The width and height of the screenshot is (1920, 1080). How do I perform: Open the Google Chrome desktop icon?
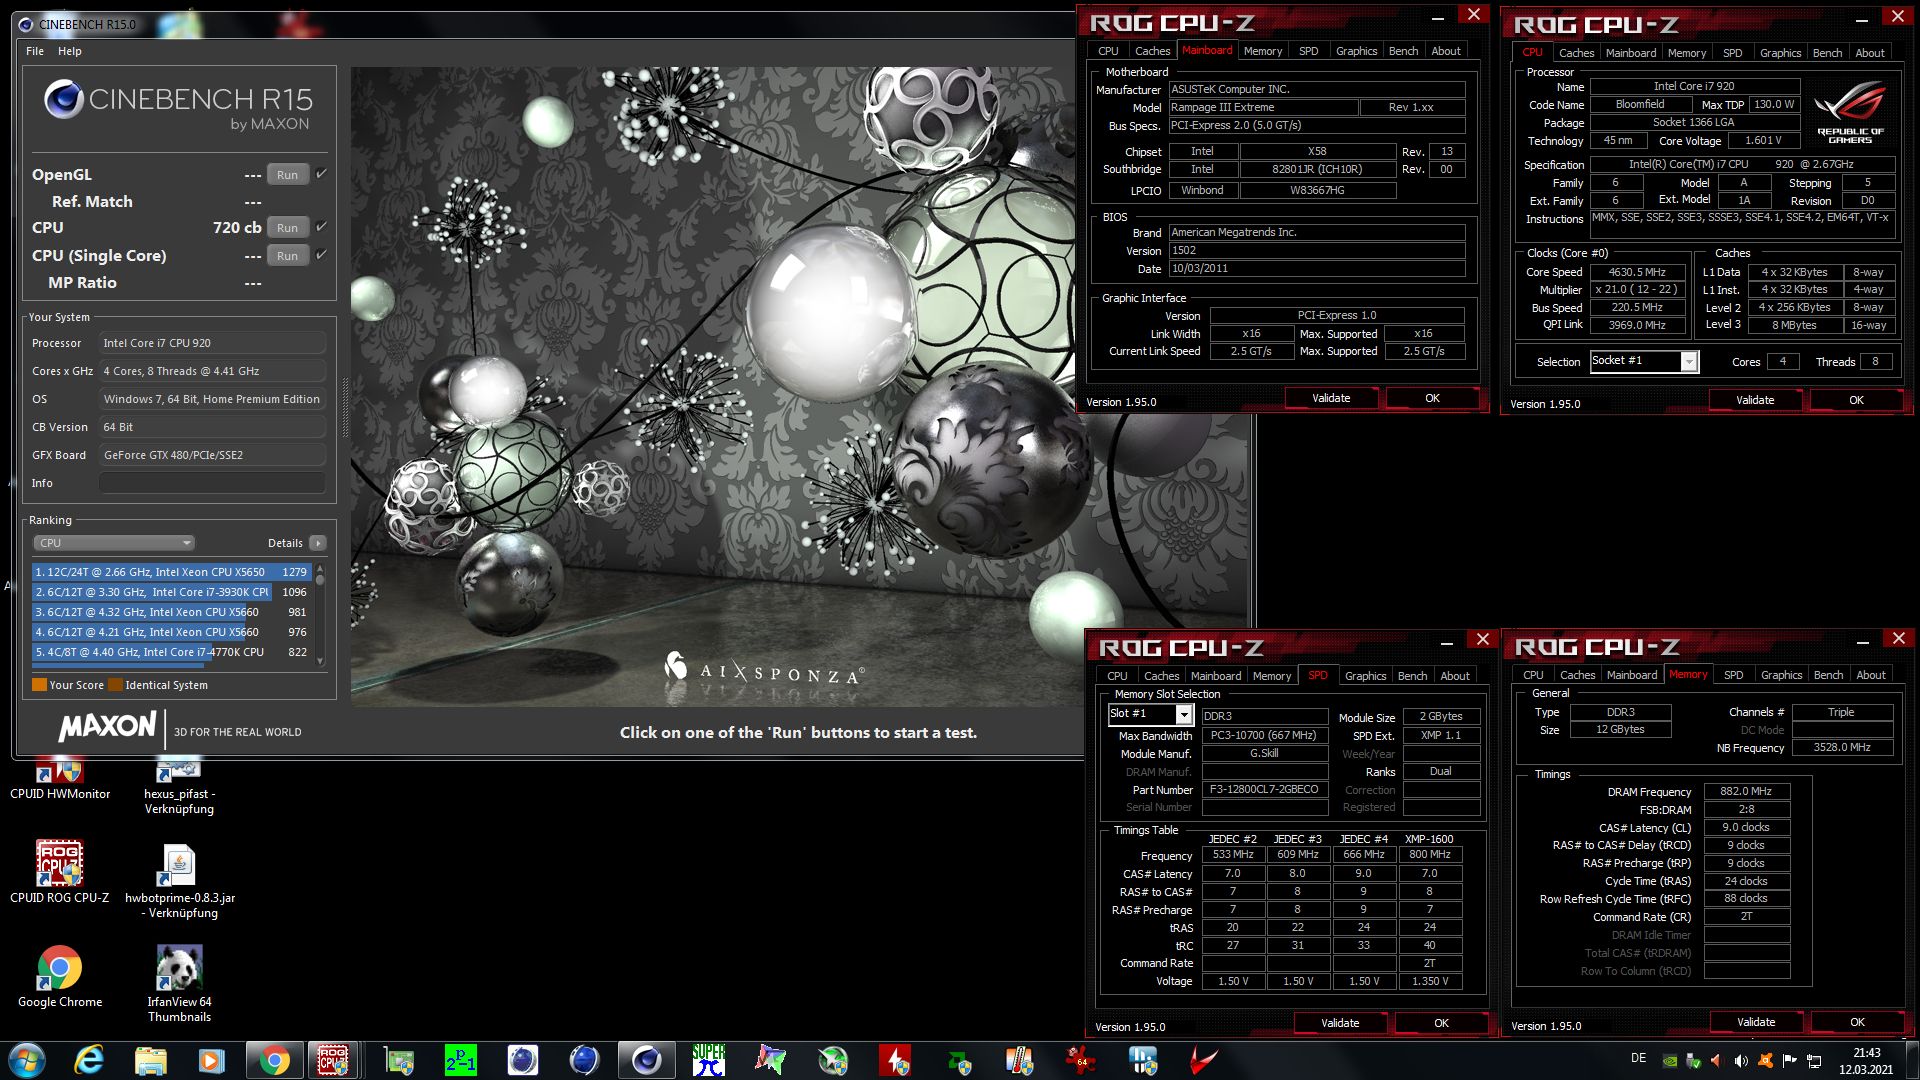tap(60, 976)
